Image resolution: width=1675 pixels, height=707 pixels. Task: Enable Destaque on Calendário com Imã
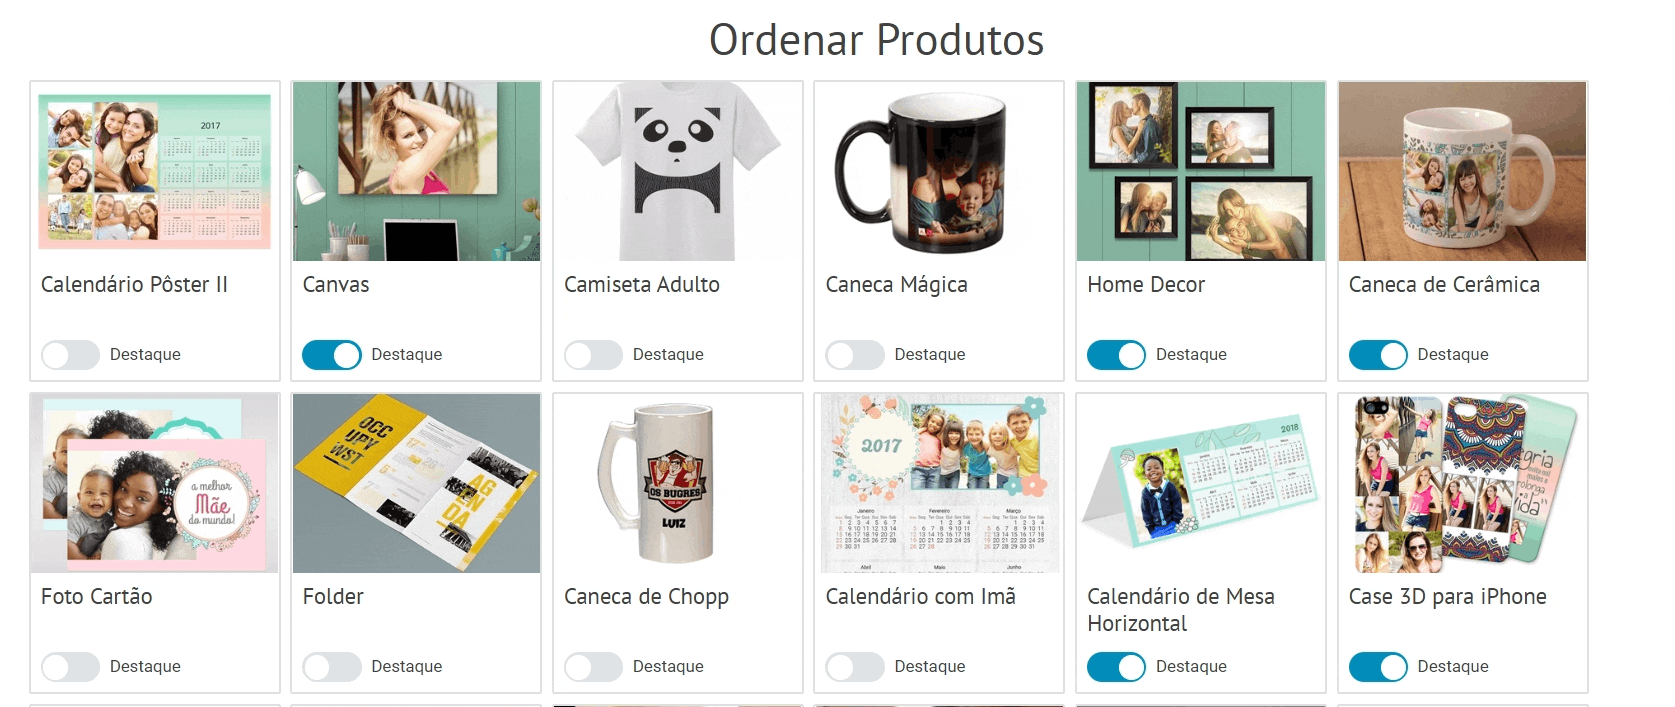(855, 667)
